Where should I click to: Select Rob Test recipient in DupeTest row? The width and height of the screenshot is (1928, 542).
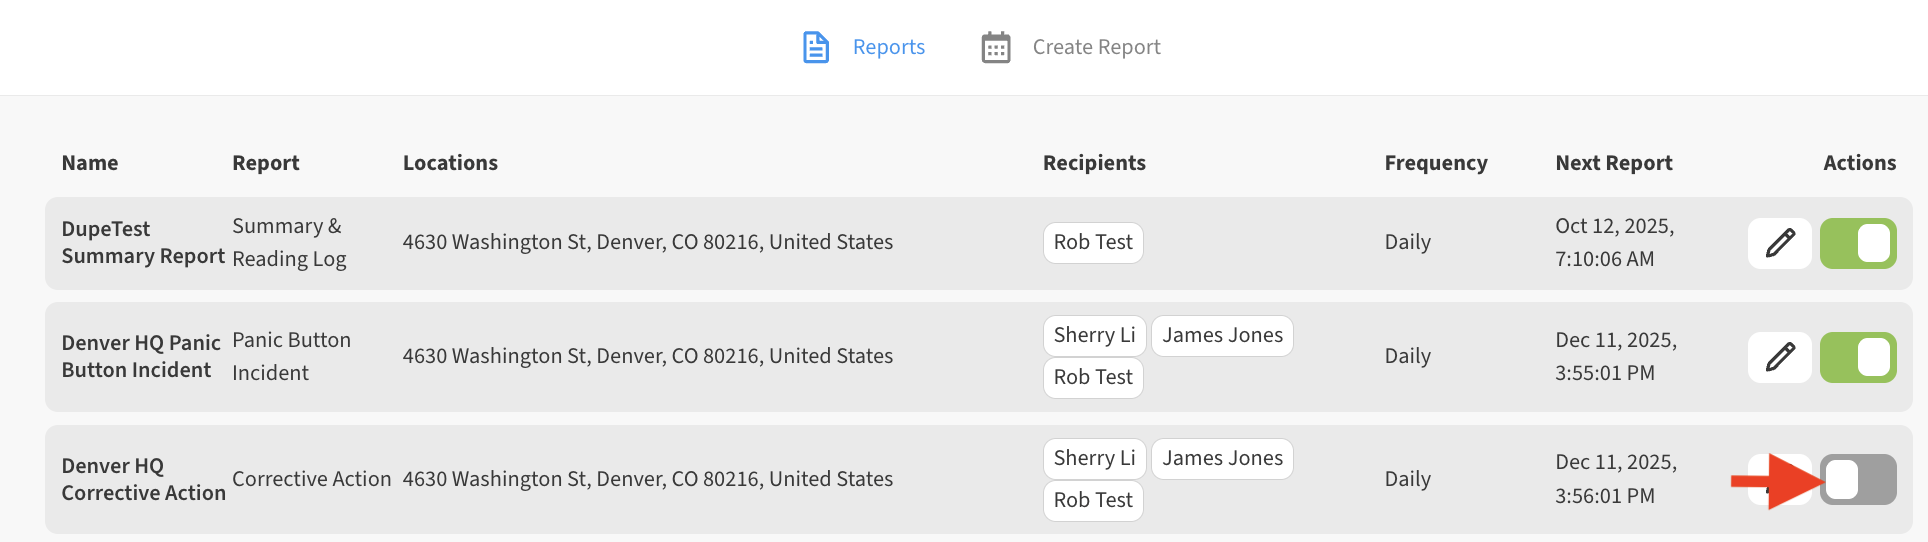(x=1092, y=243)
